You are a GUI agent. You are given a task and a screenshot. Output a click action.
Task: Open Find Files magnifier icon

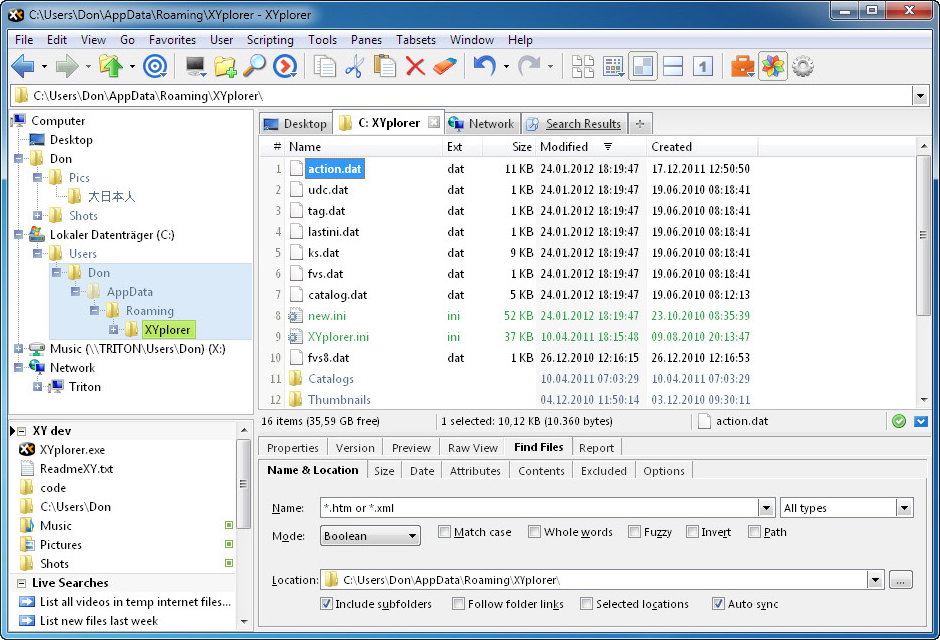coord(254,66)
